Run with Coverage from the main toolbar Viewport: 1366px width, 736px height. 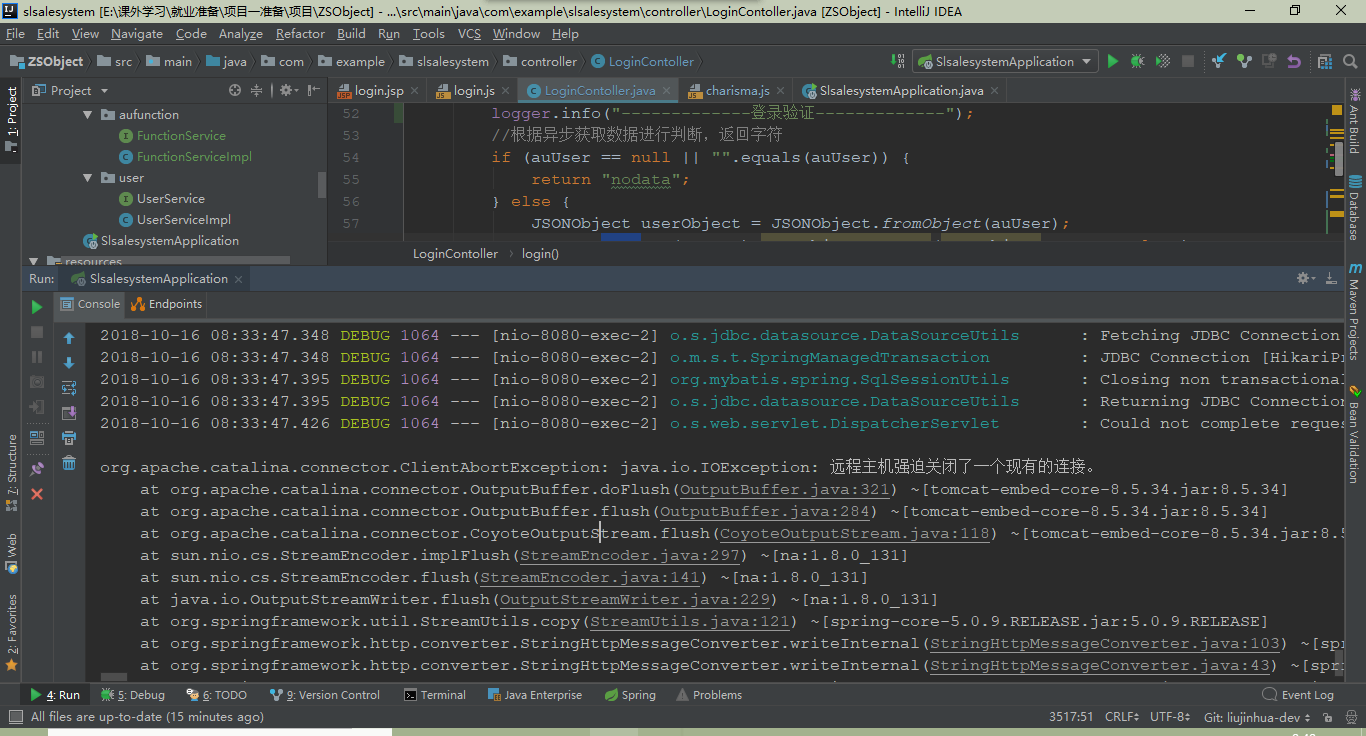click(x=1163, y=61)
